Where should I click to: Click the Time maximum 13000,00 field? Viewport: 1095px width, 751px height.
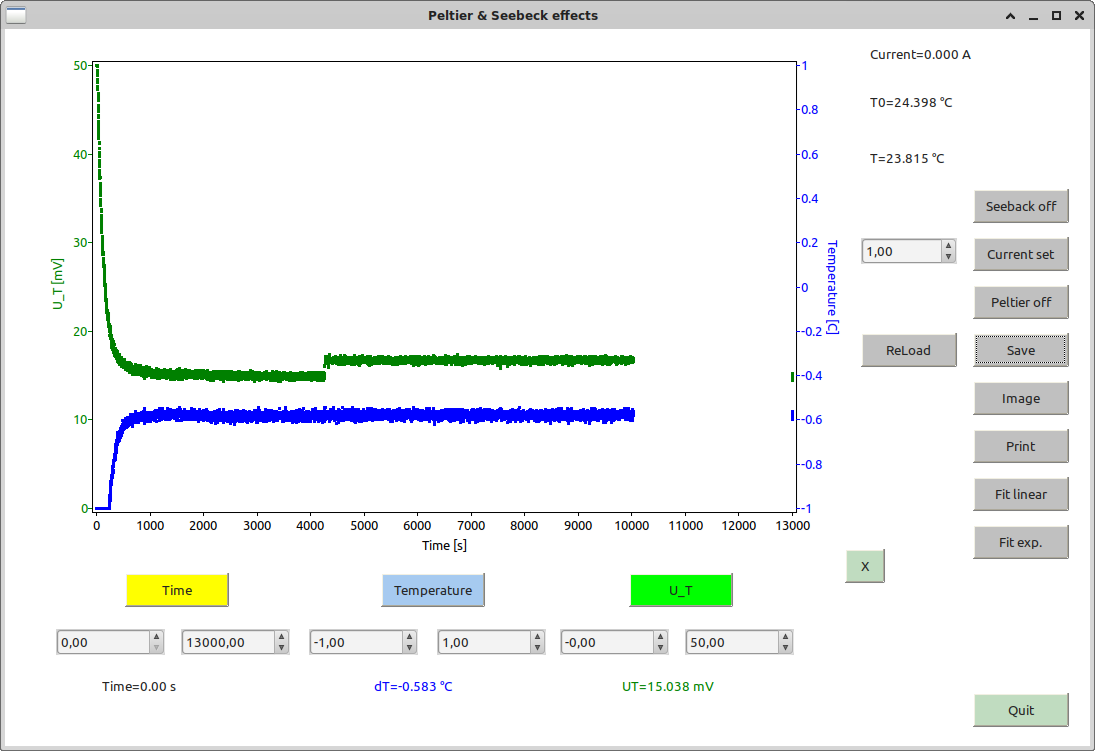click(228, 642)
